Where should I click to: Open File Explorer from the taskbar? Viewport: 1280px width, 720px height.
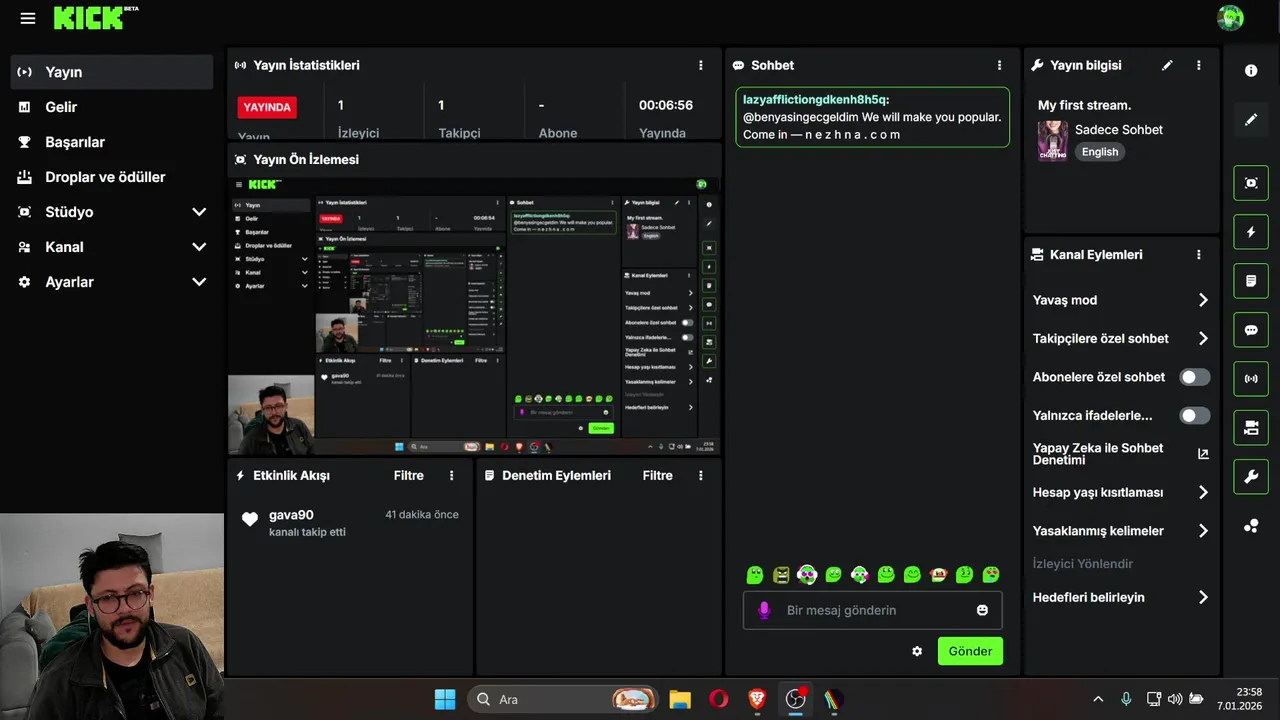pyautogui.click(x=680, y=699)
